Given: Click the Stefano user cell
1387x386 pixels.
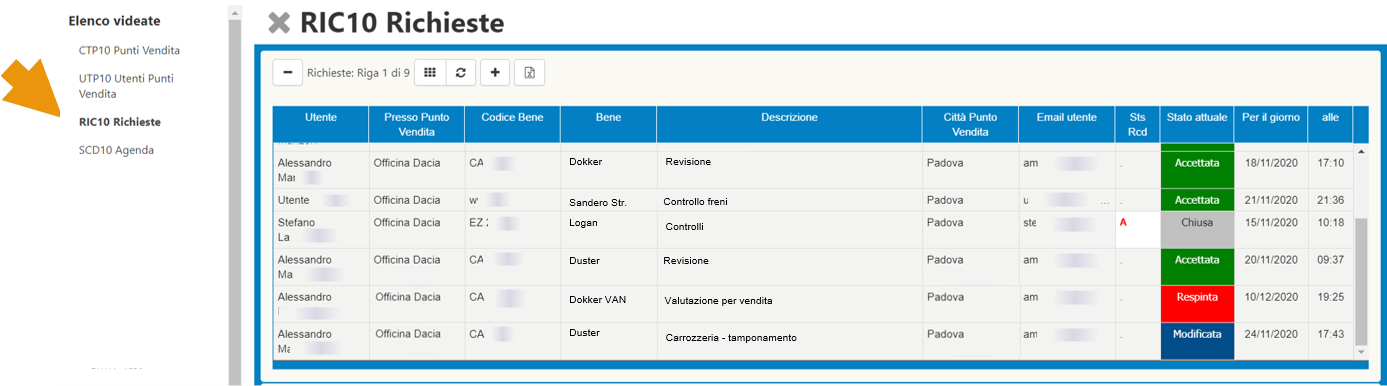Looking at the screenshot, I should click(x=321, y=229).
